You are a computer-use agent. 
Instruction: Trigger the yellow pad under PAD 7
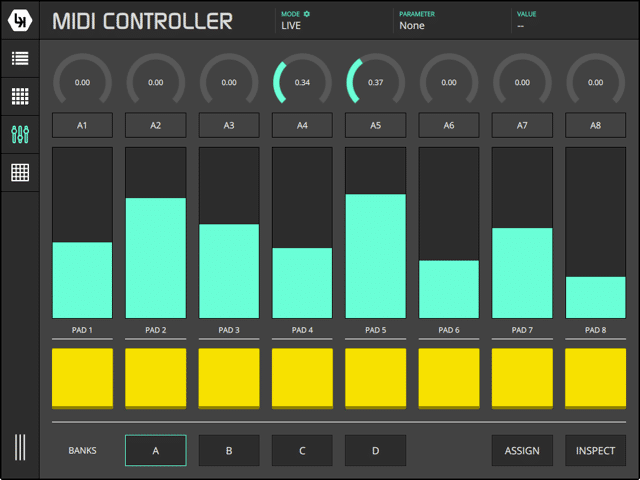click(522, 378)
